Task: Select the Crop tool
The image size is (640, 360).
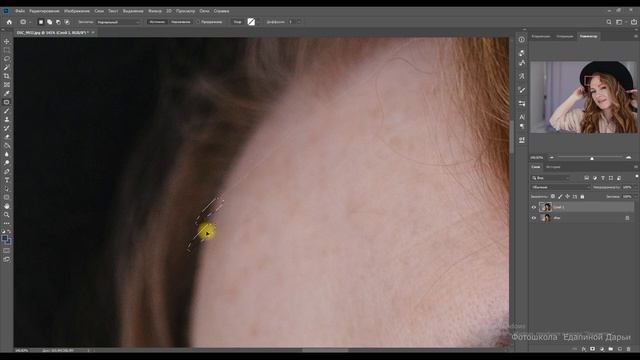Action: click(7, 76)
